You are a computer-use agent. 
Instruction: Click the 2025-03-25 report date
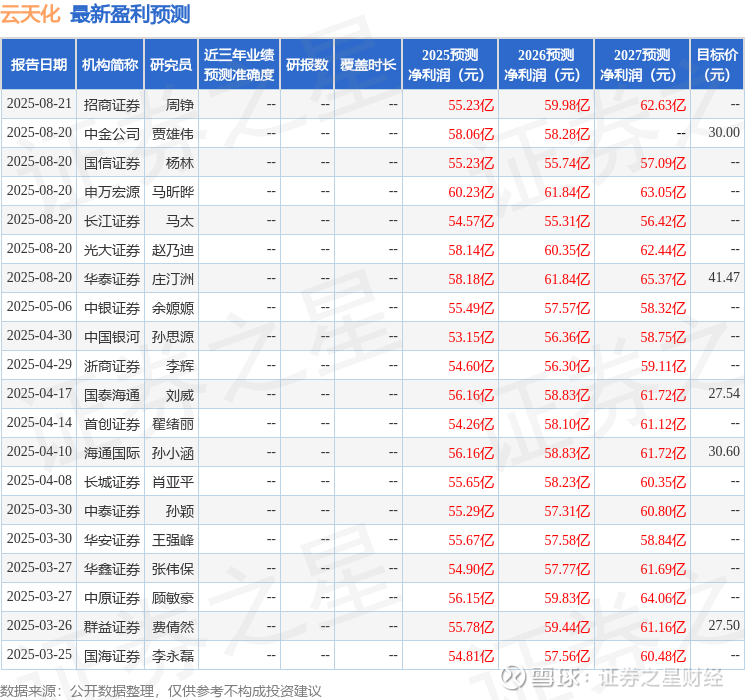click(39, 654)
